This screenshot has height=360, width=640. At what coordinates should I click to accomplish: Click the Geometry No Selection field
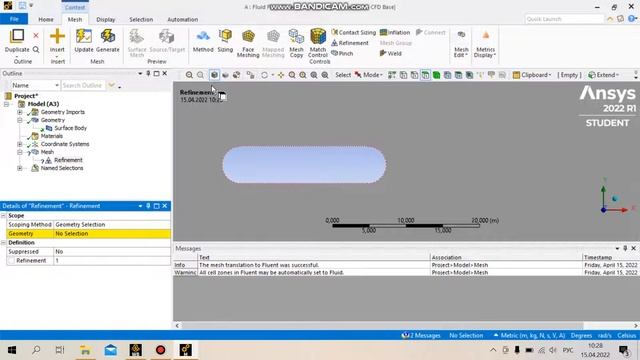(112, 233)
